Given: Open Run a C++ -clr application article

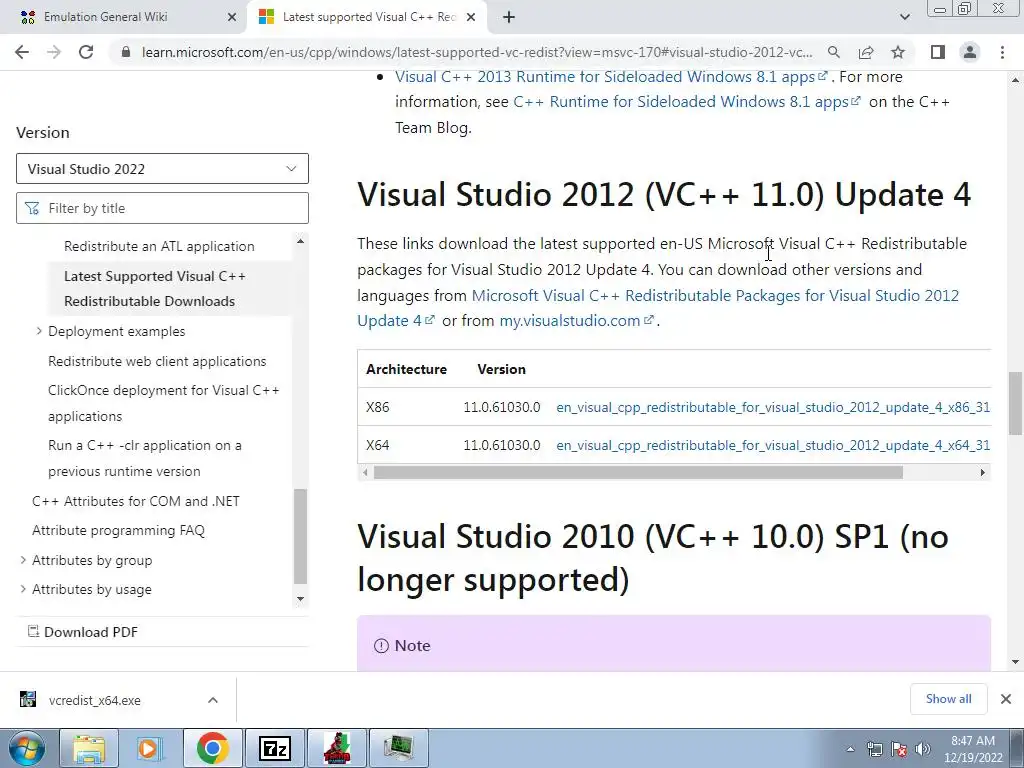Looking at the screenshot, I should (145, 458).
